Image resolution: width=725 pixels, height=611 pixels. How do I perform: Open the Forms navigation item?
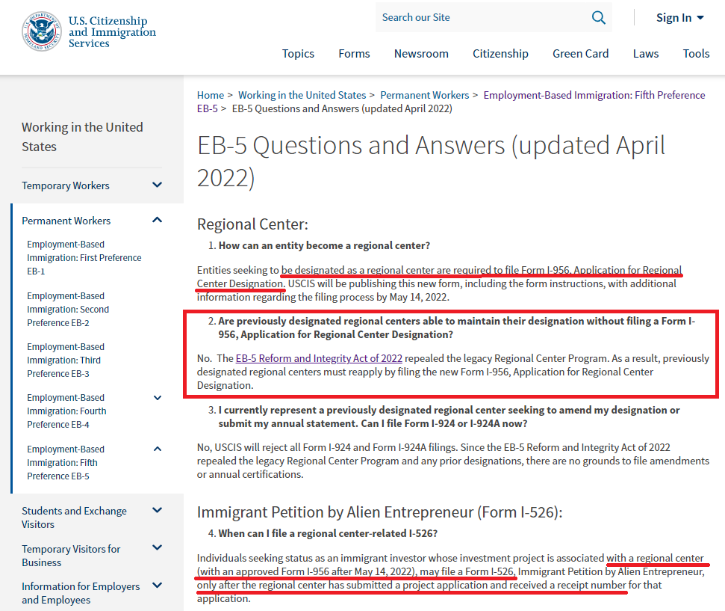(354, 54)
